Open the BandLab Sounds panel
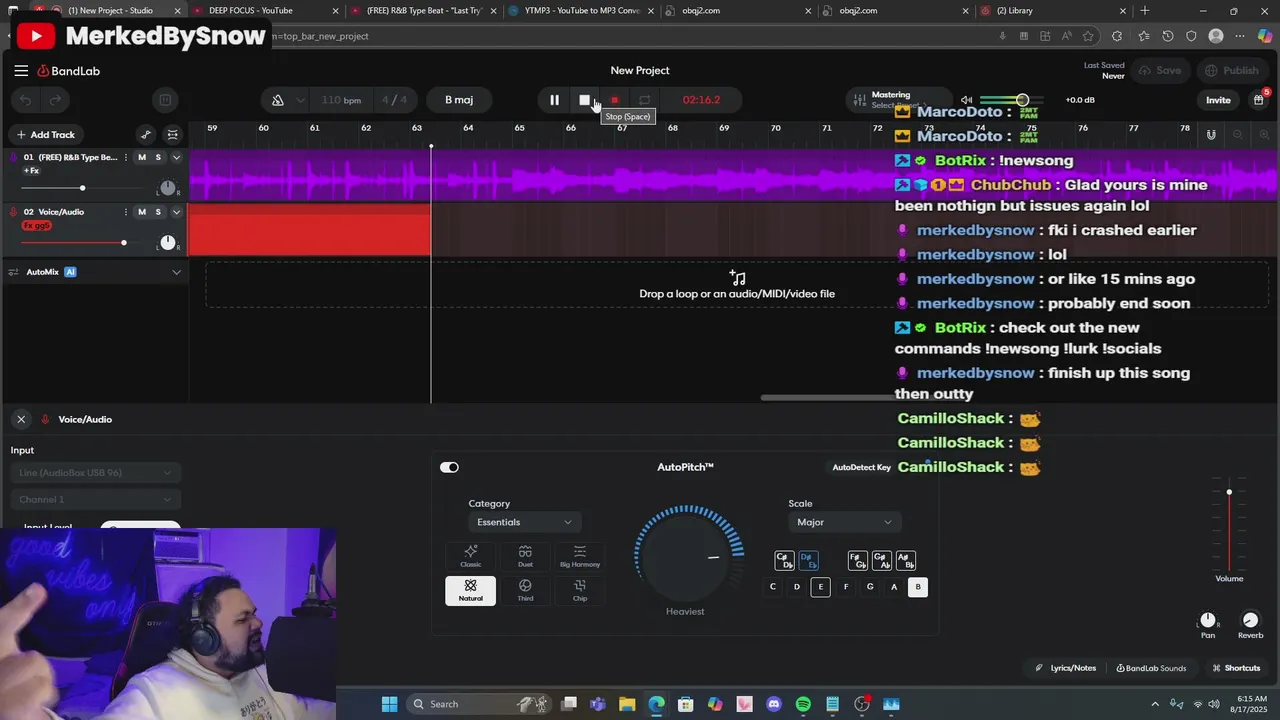 coord(1151,668)
